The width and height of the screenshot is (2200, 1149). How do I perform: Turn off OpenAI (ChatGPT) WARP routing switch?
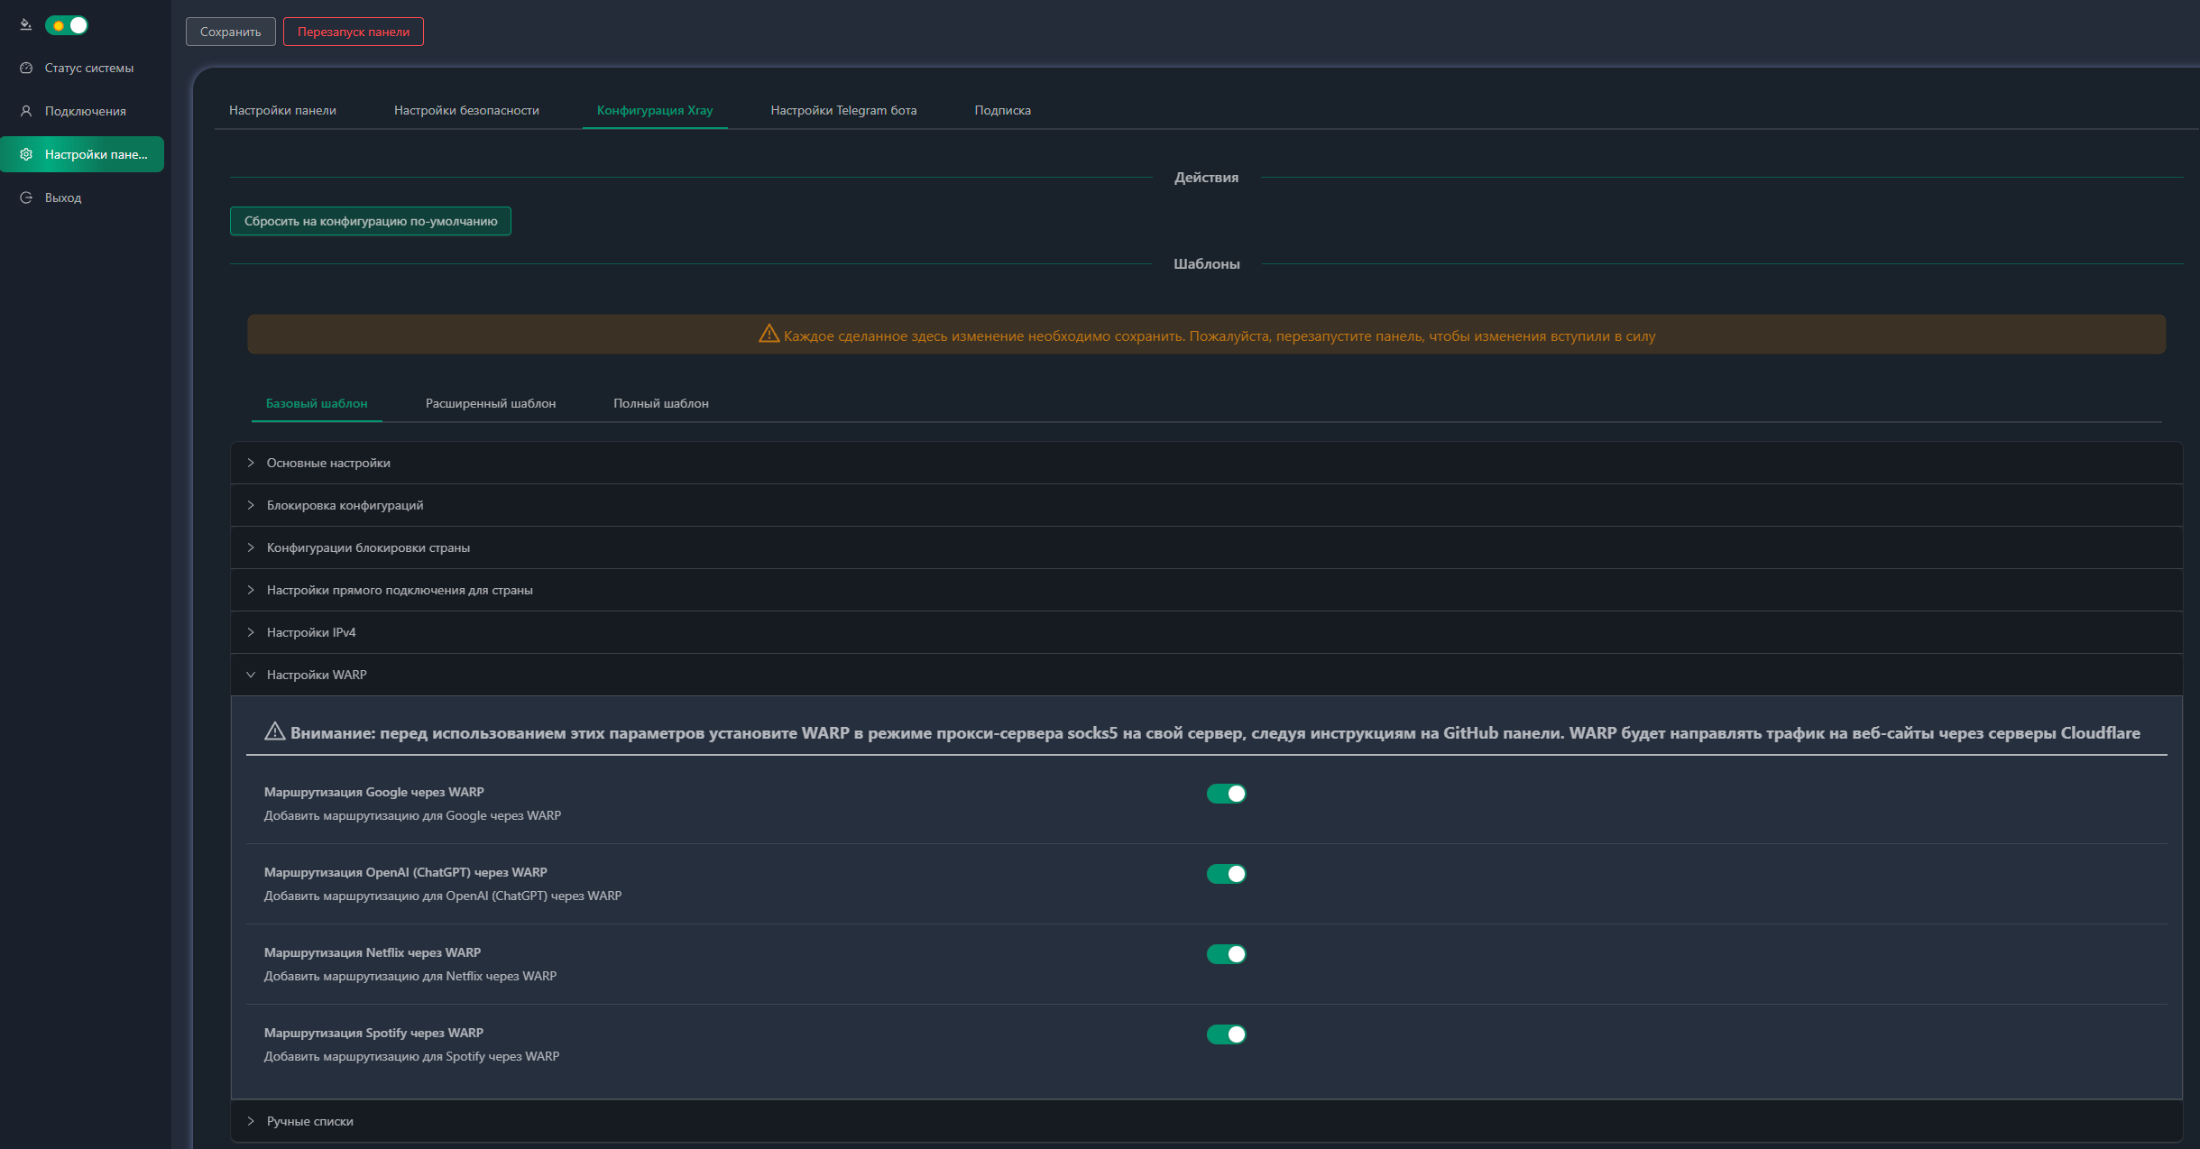point(1226,874)
